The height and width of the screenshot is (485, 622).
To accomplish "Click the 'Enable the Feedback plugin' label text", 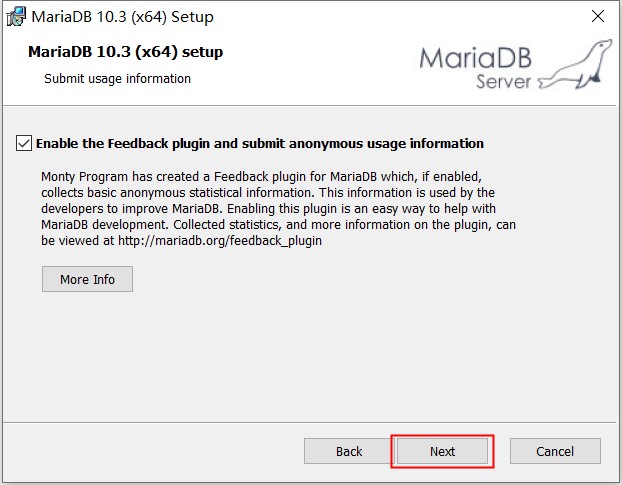I will (259, 143).
